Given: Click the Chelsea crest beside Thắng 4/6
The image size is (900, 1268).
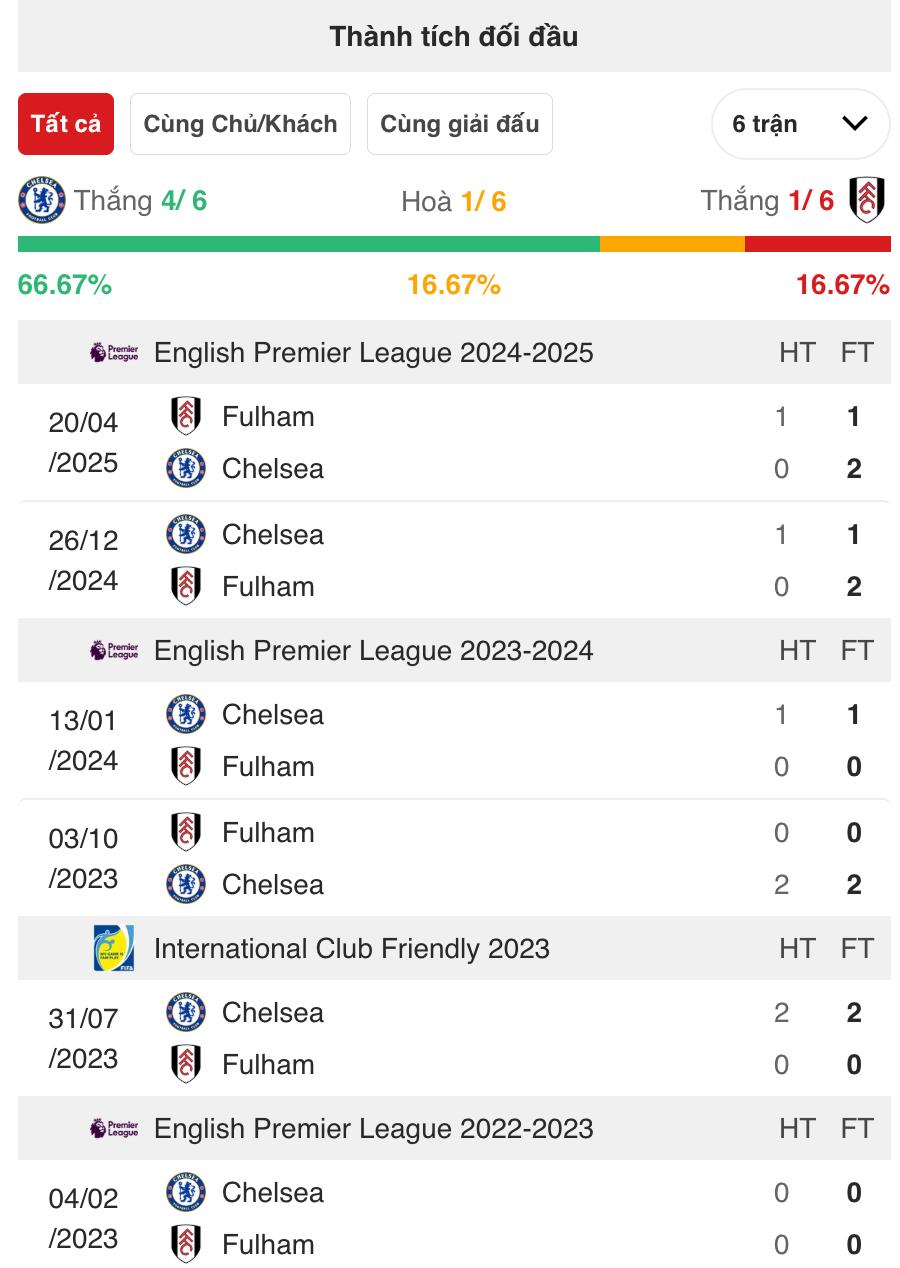Looking at the screenshot, I should pyautogui.click(x=41, y=200).
